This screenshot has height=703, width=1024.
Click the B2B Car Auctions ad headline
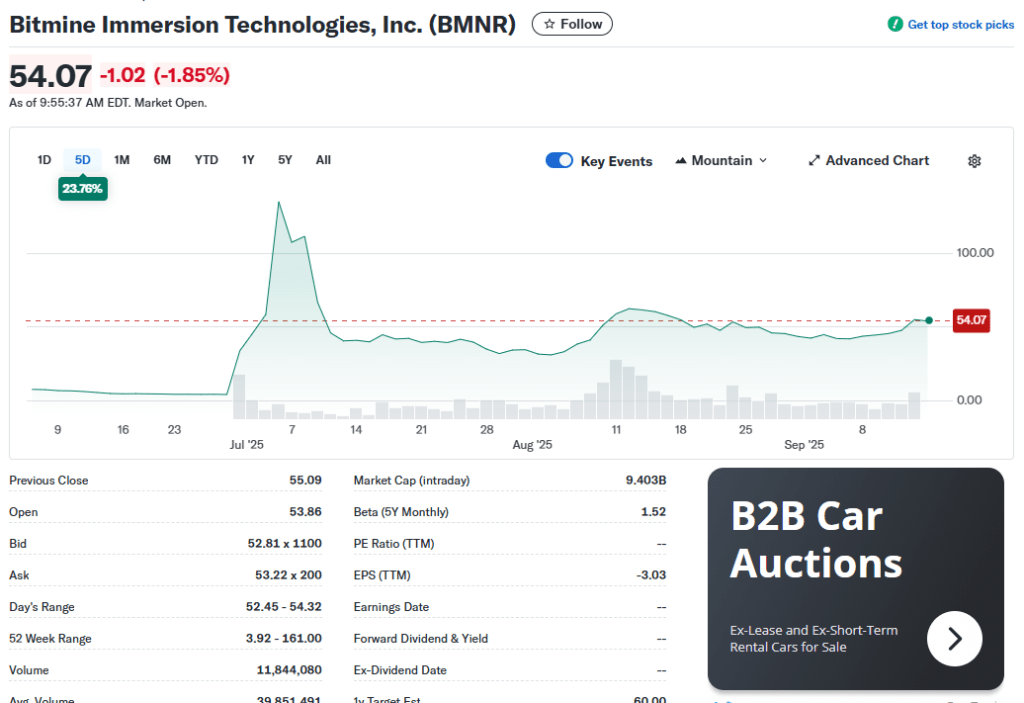coord(816,540)
